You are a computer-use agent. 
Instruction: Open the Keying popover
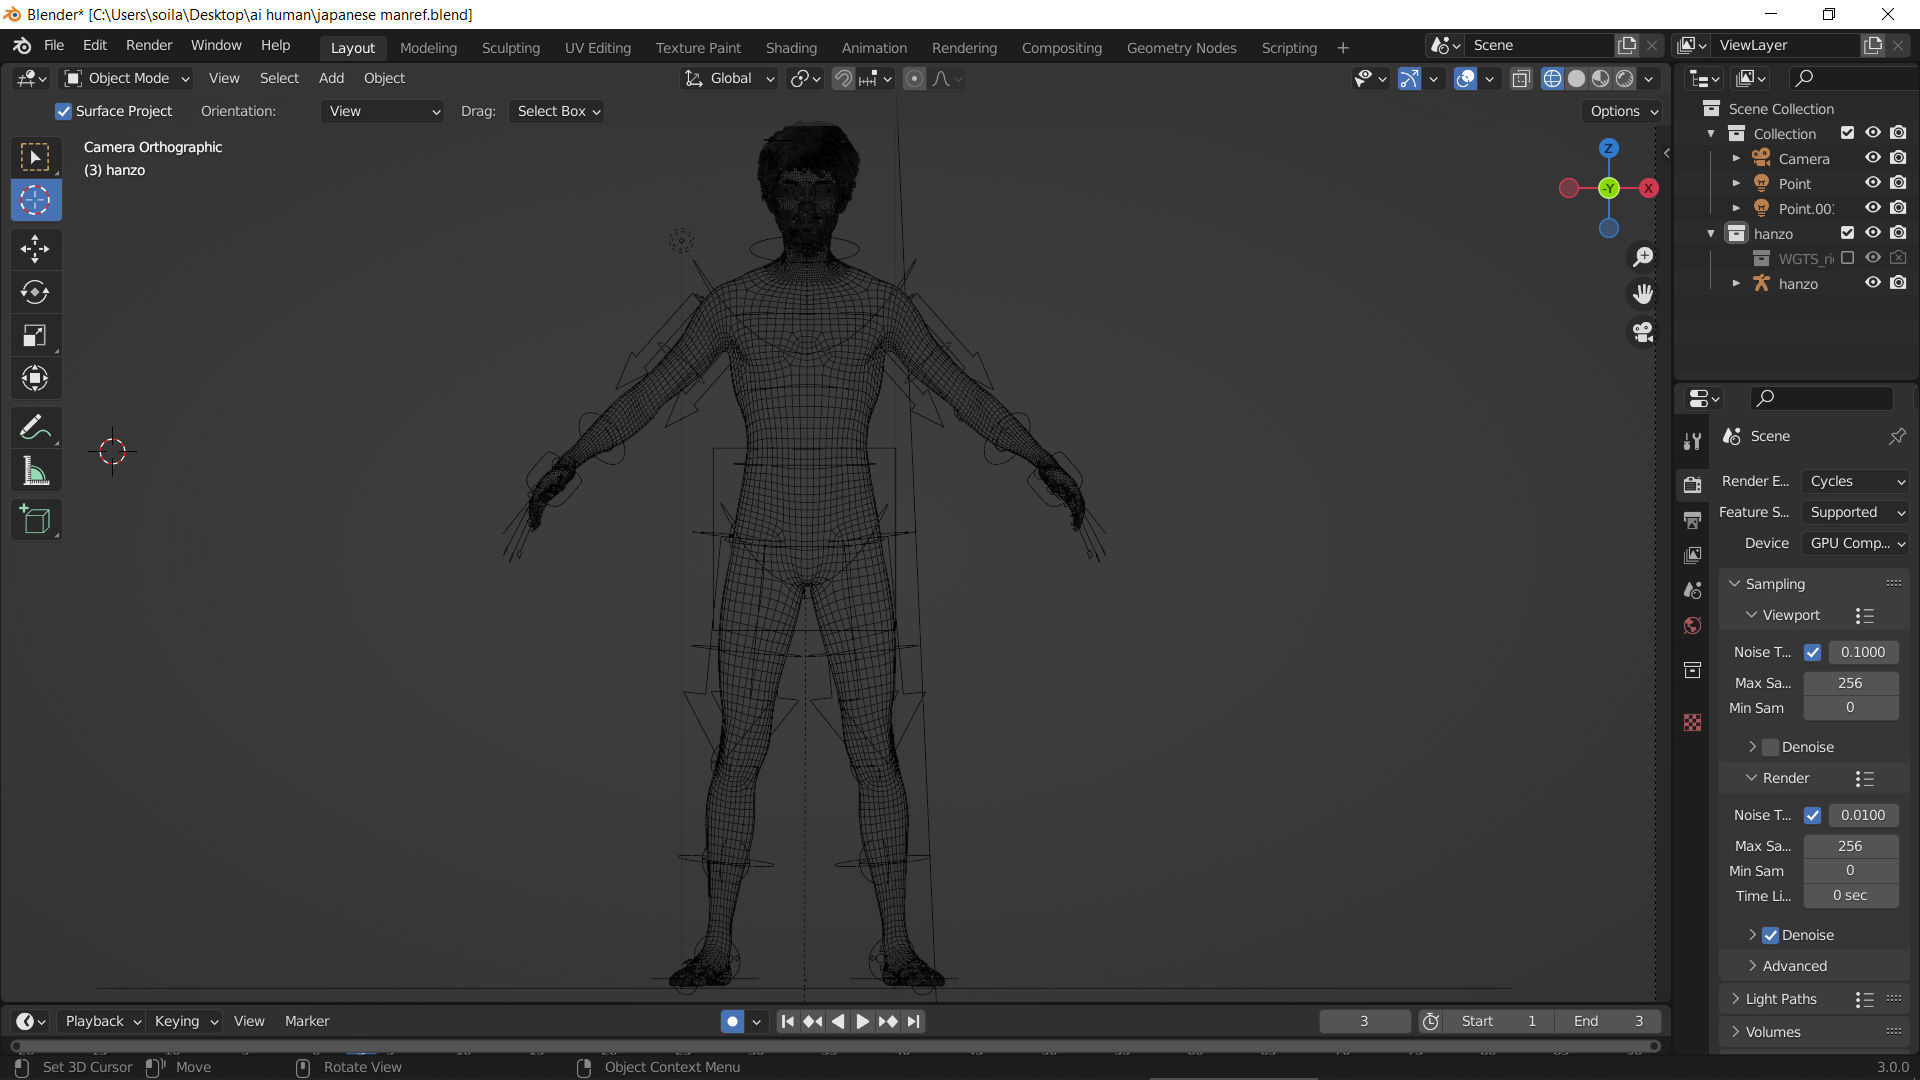point(184,1021)
